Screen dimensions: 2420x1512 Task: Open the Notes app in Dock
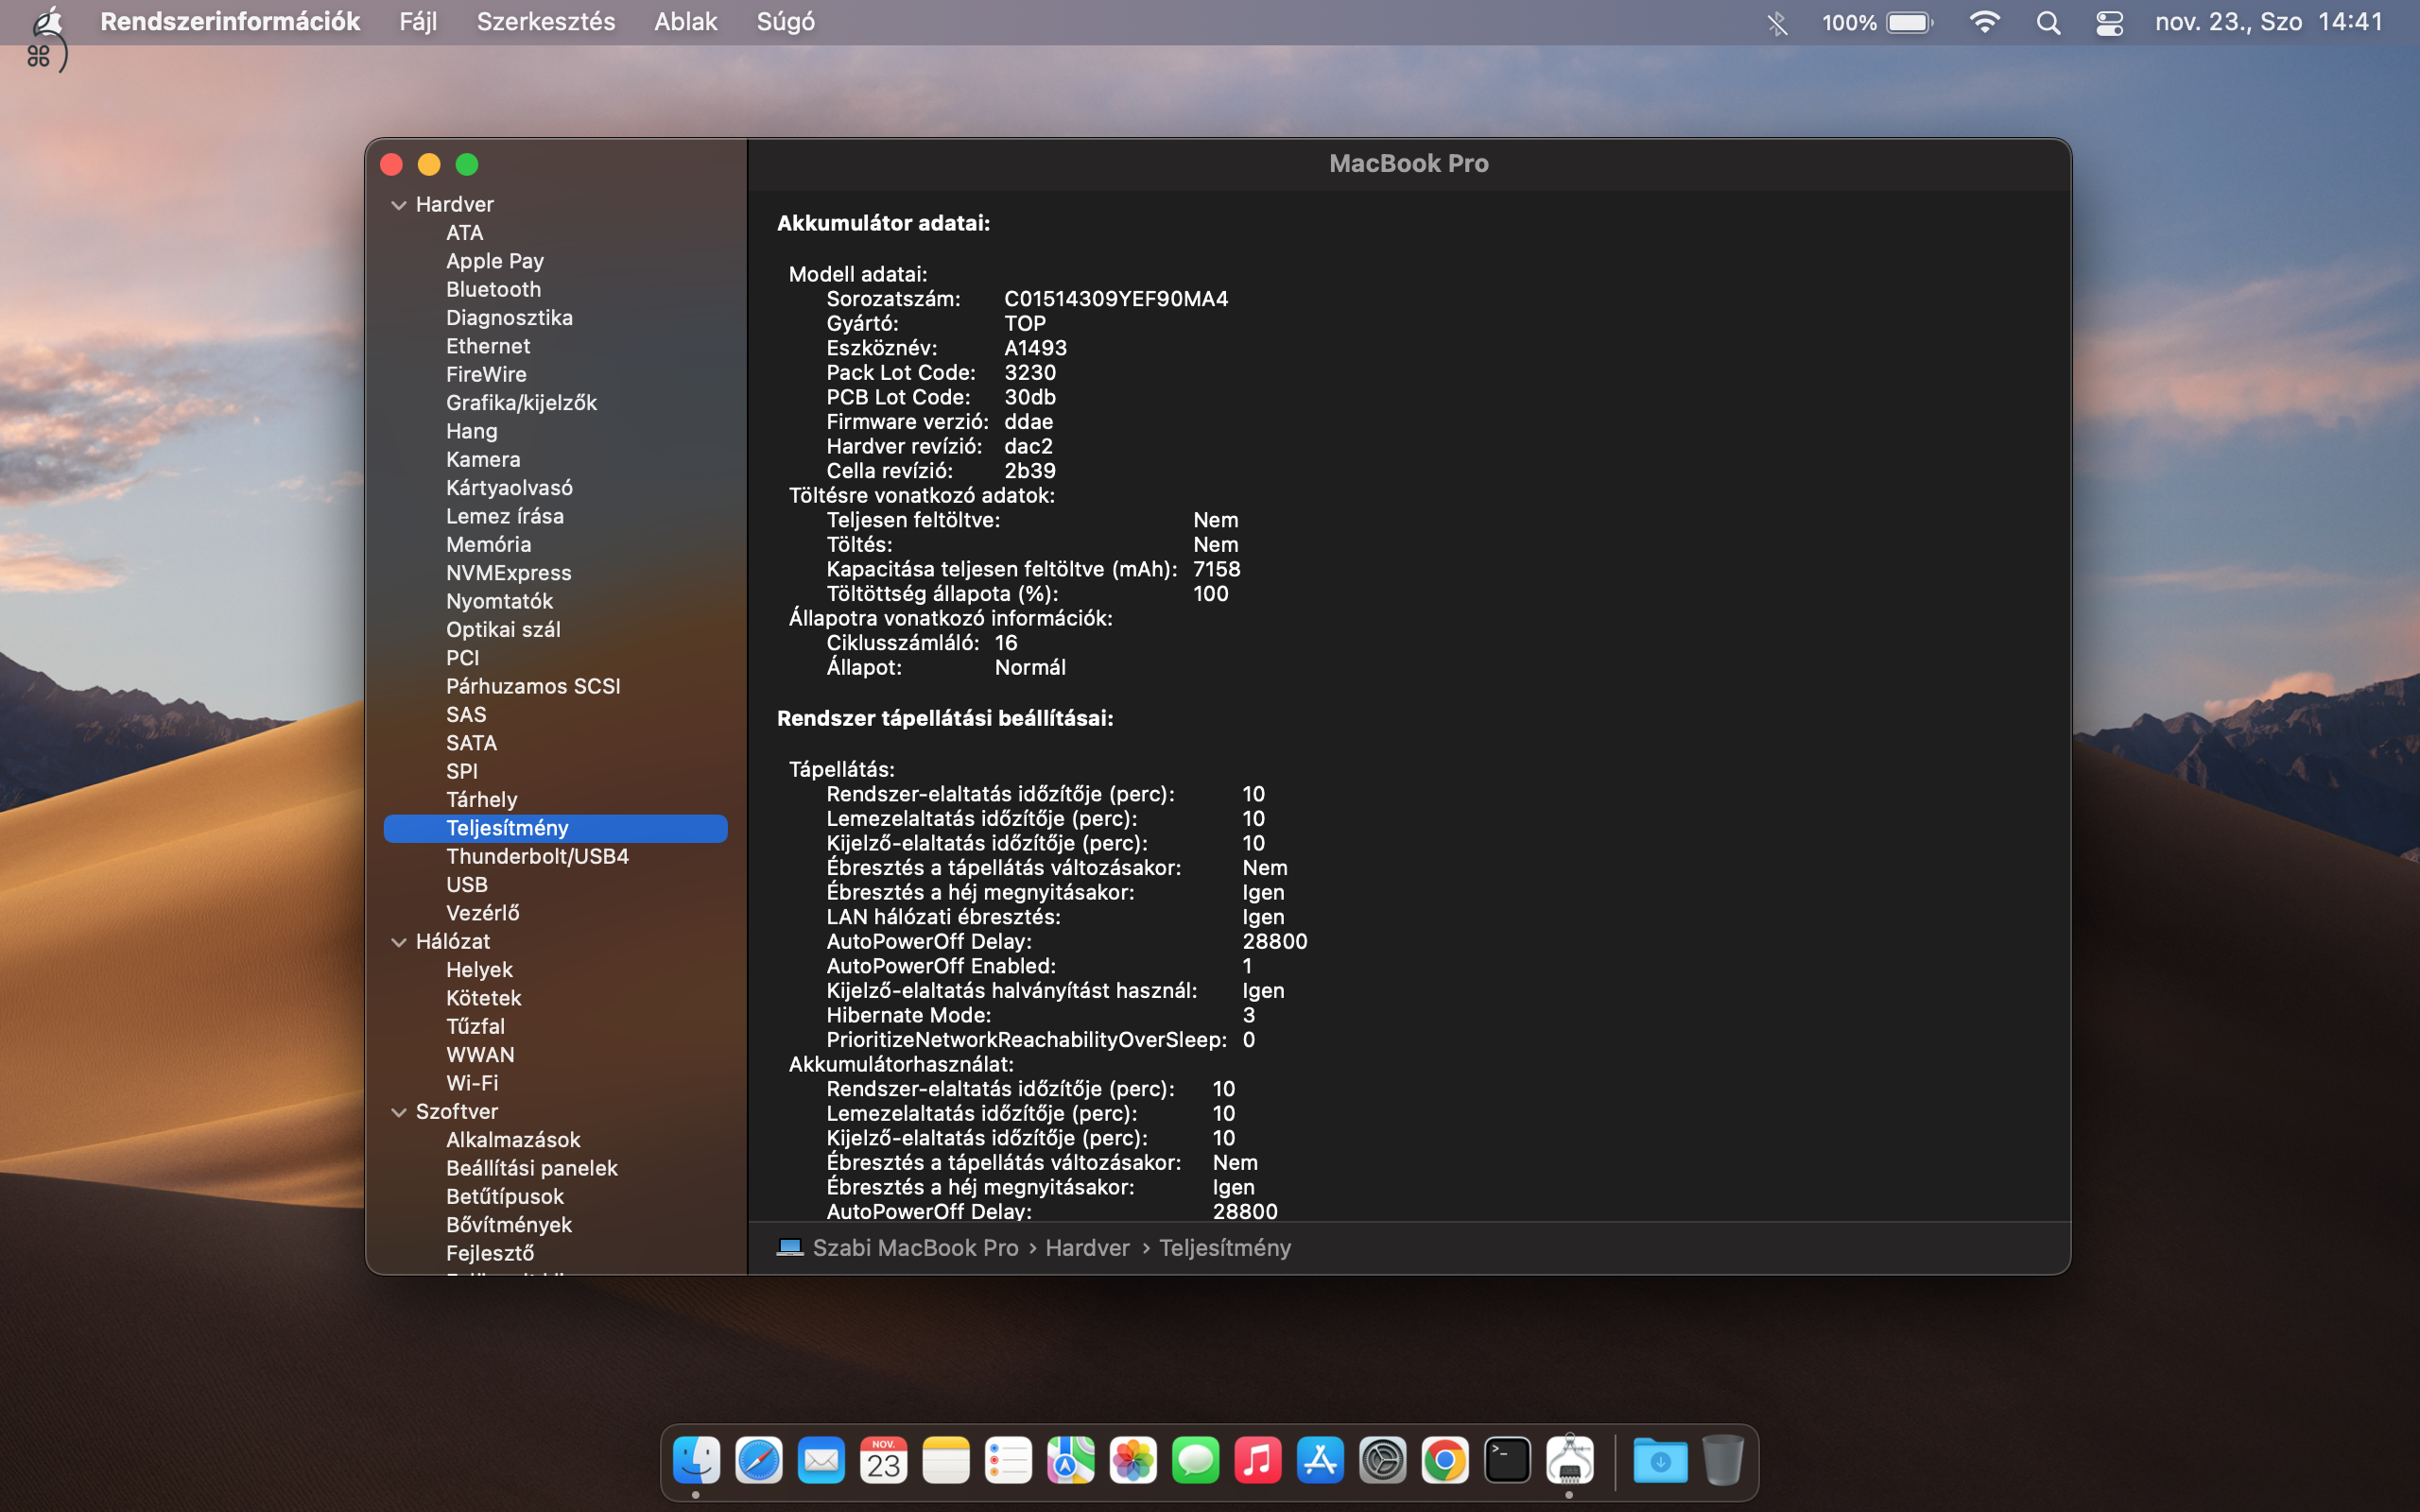pos(946,1461)
